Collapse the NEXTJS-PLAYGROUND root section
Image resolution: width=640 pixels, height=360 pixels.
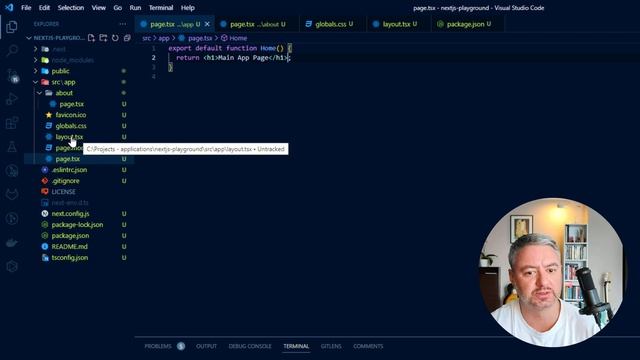(56, 38)
